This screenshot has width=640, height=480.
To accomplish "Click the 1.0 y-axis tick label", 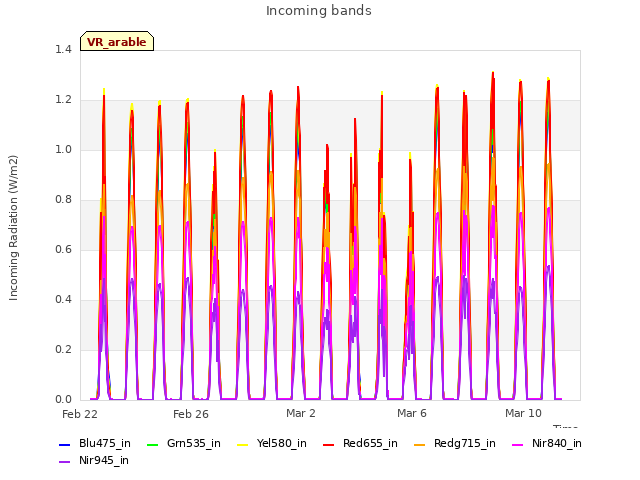I will pyautogui.click(x=63, y=149).
